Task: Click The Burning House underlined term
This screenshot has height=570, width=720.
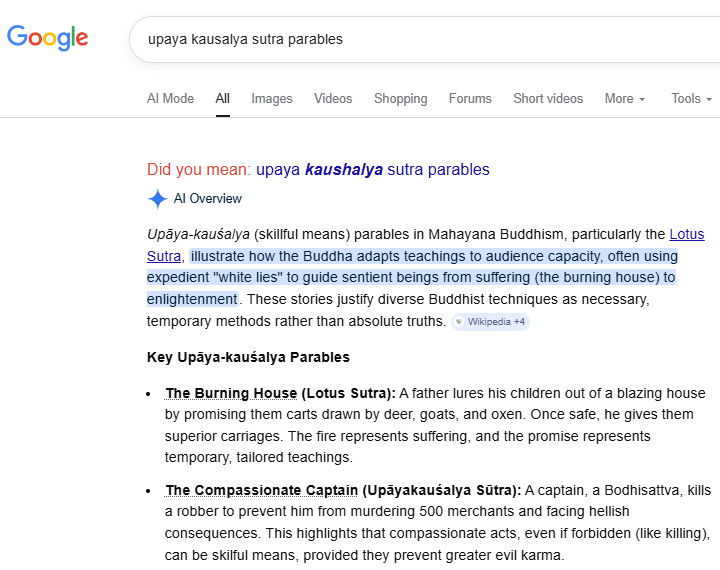Action: (231, 393)
